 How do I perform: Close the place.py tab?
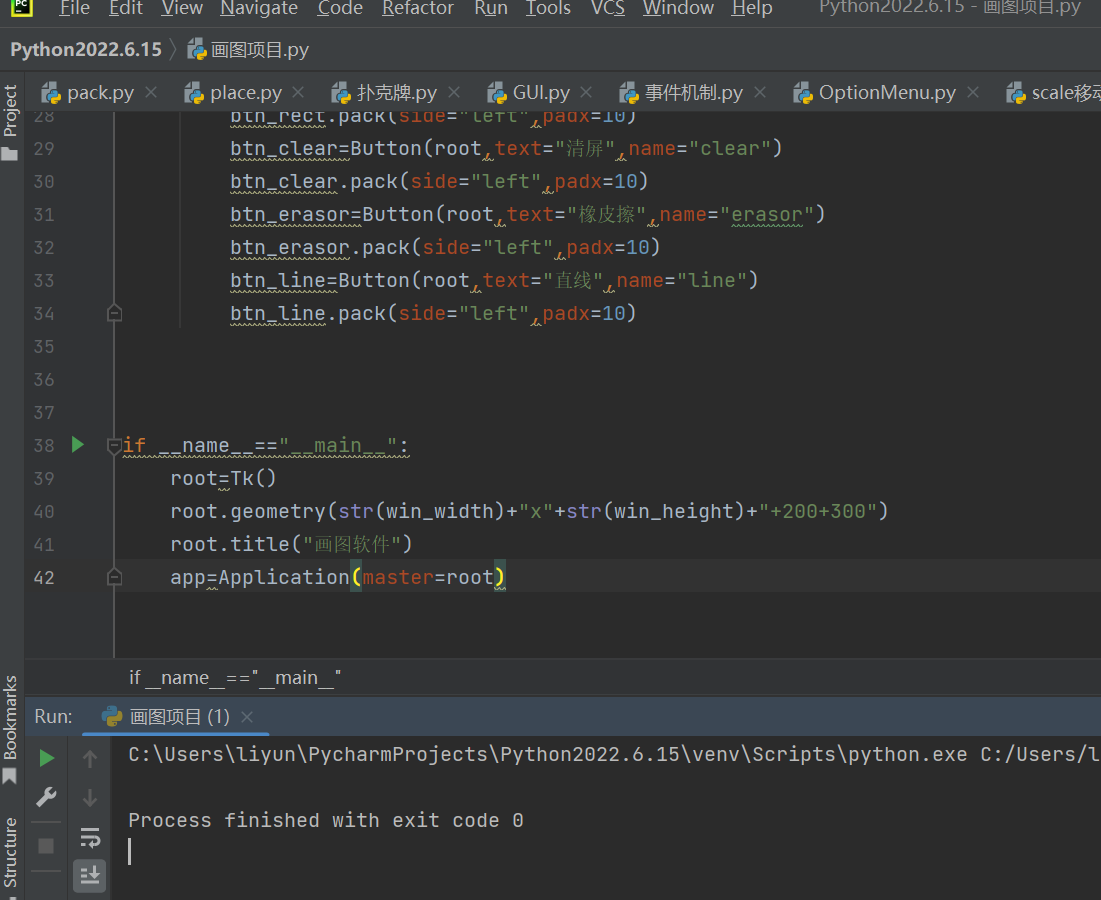coord(298,92)
